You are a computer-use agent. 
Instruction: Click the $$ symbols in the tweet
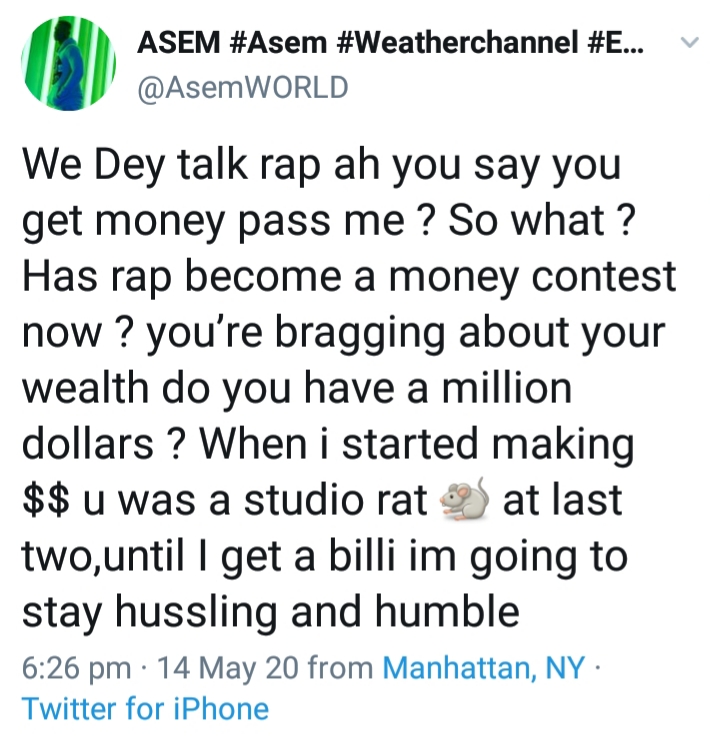(45, 500)
